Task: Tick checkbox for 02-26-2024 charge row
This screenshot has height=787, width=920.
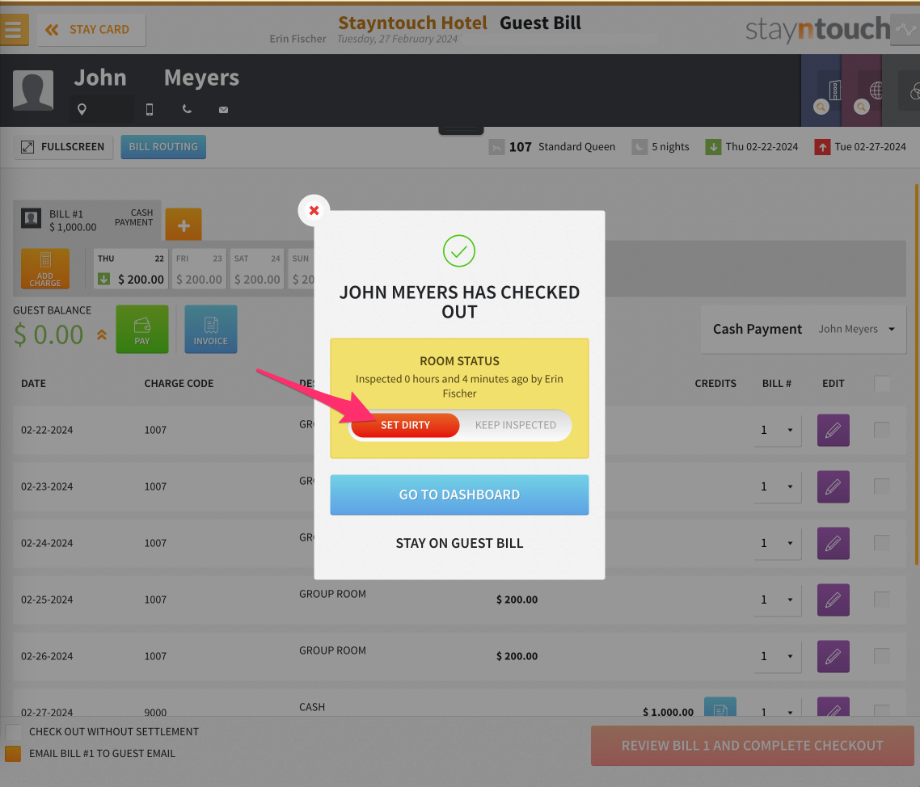Action: [x=882, y=656]
